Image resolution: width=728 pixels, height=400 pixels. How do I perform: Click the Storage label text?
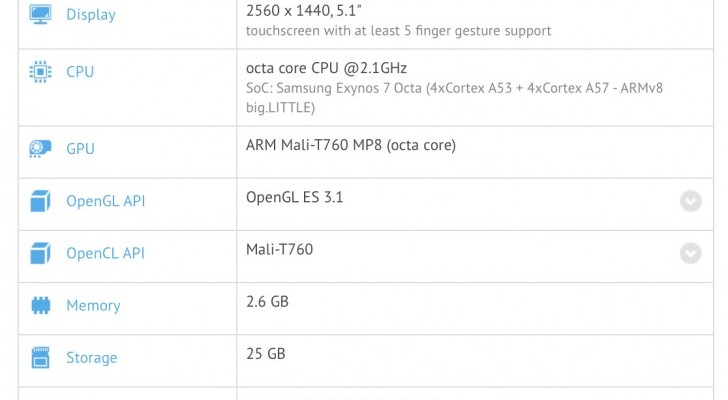pos(91,357)
